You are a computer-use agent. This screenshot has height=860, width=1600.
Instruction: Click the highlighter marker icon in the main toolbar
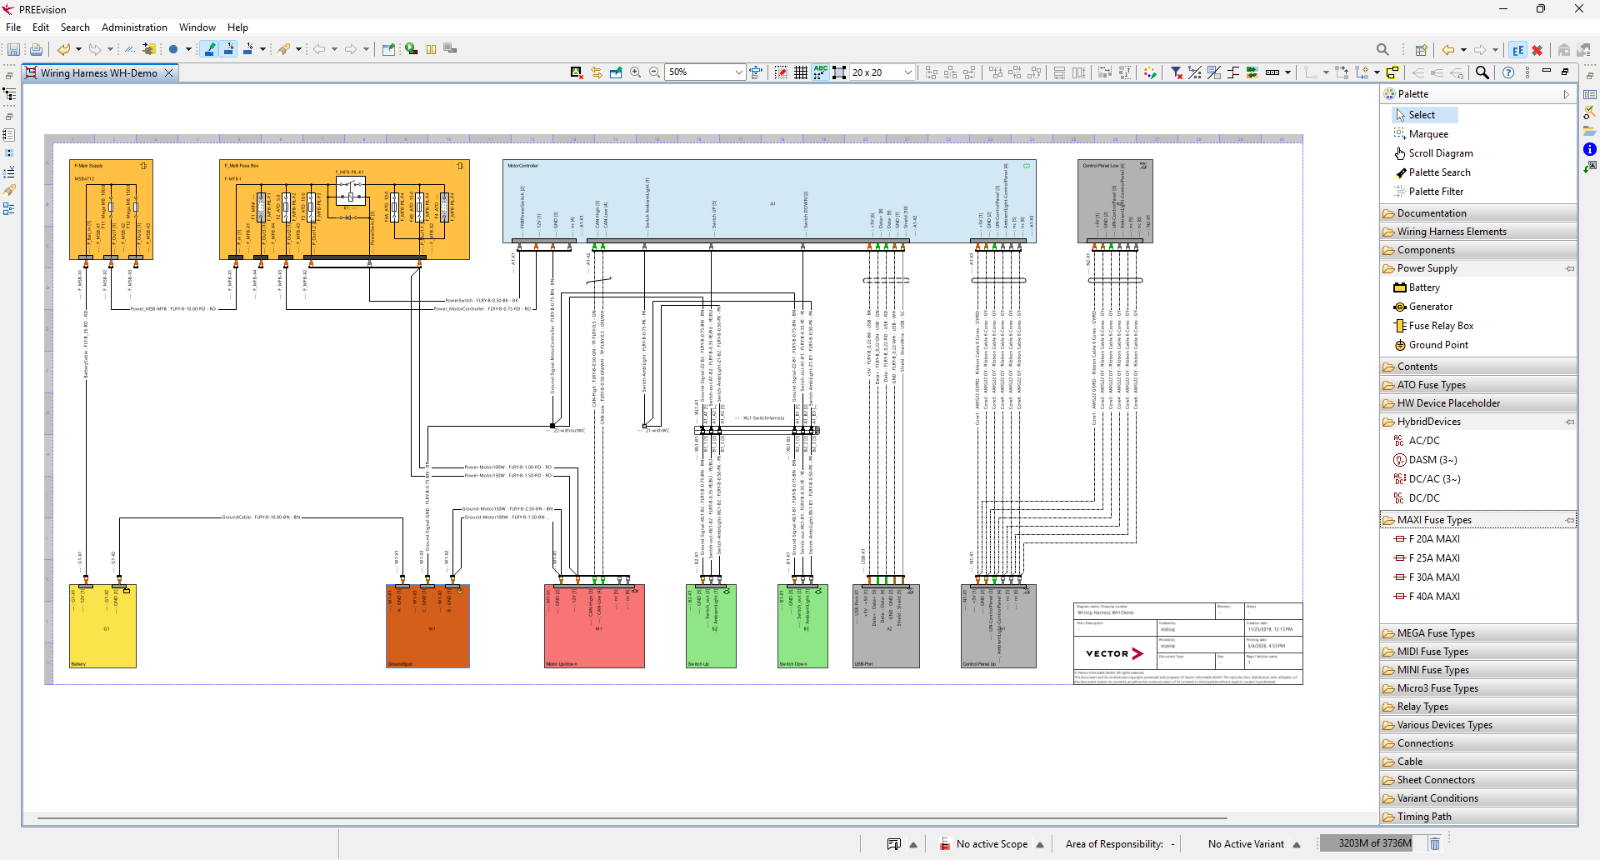point(284,49)
